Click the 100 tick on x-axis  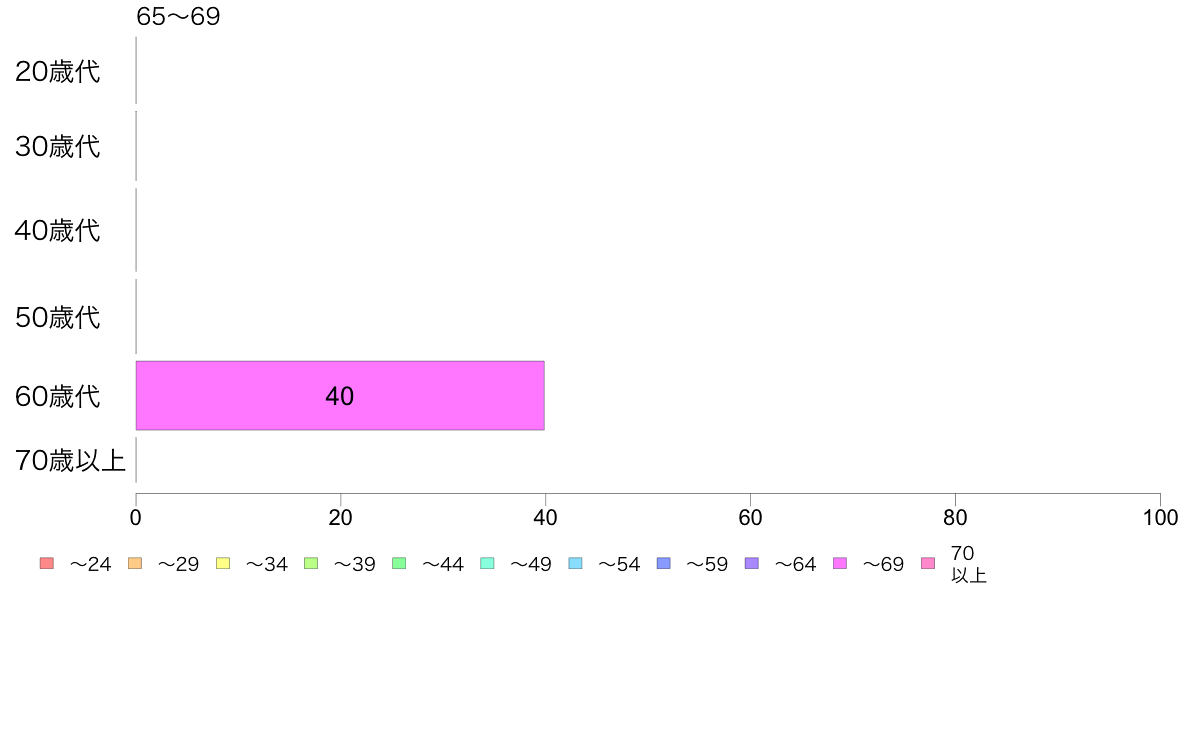coord(1160,518)
